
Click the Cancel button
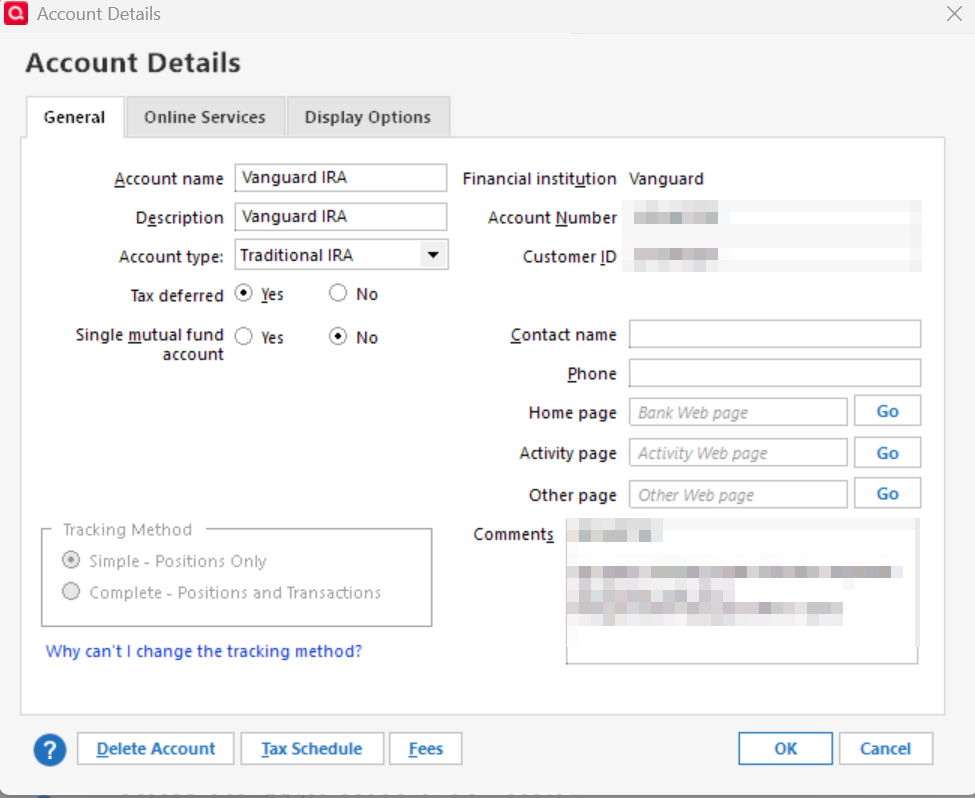pyautogui.click(x=885, y=749)
